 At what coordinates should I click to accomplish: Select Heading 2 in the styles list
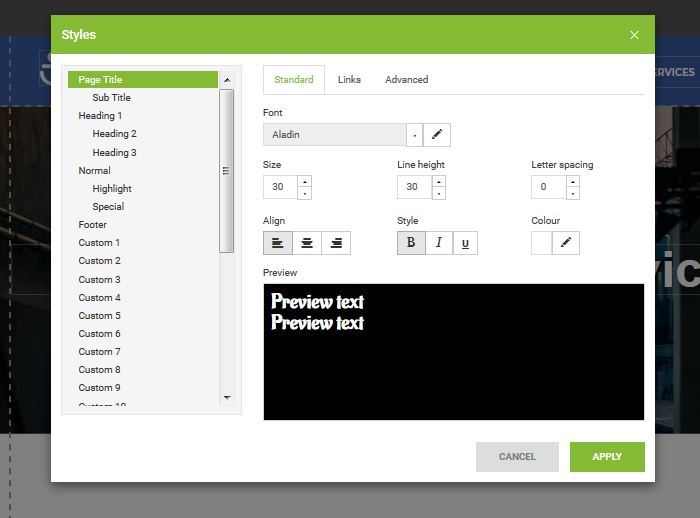pos(114,134)
